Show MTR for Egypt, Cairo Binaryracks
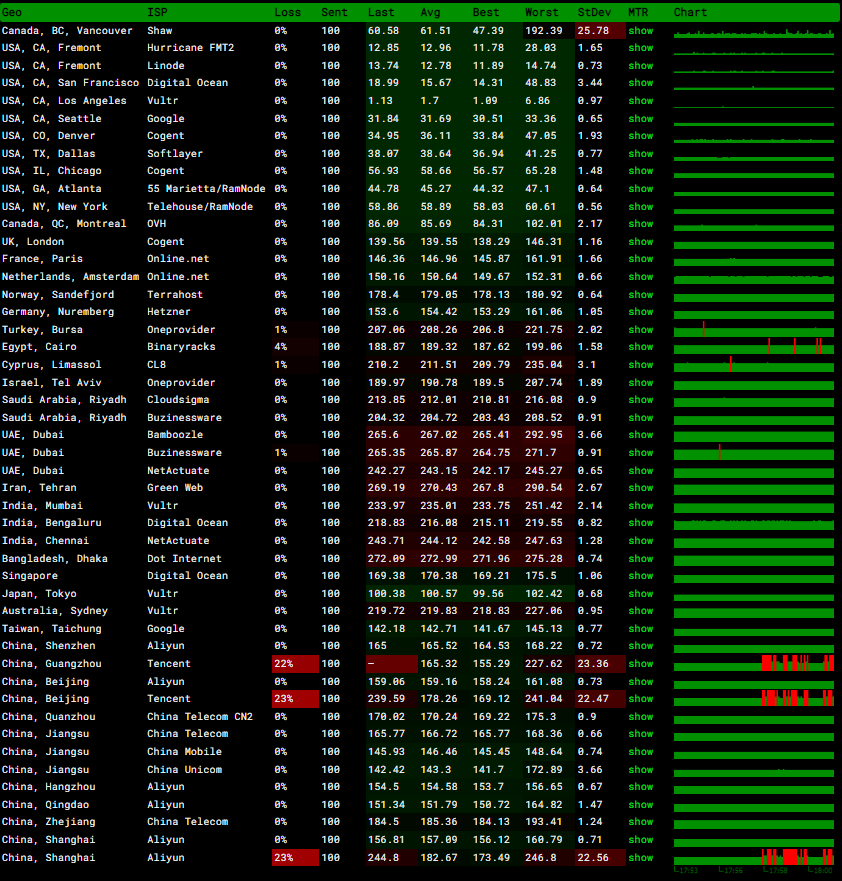 (640, 347)
